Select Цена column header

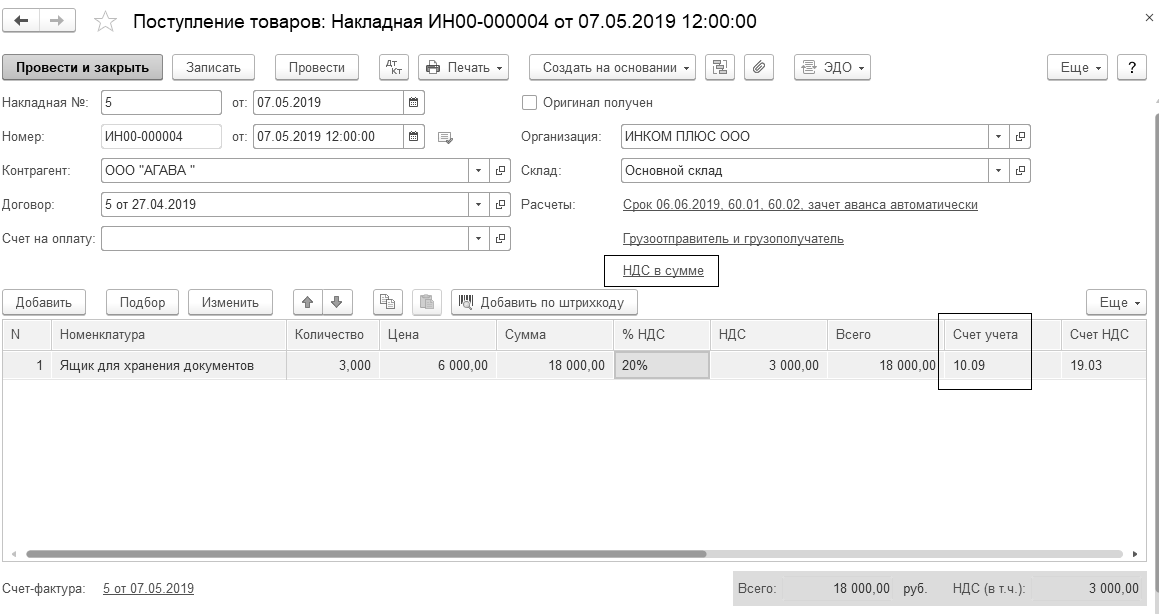(438, 335)
